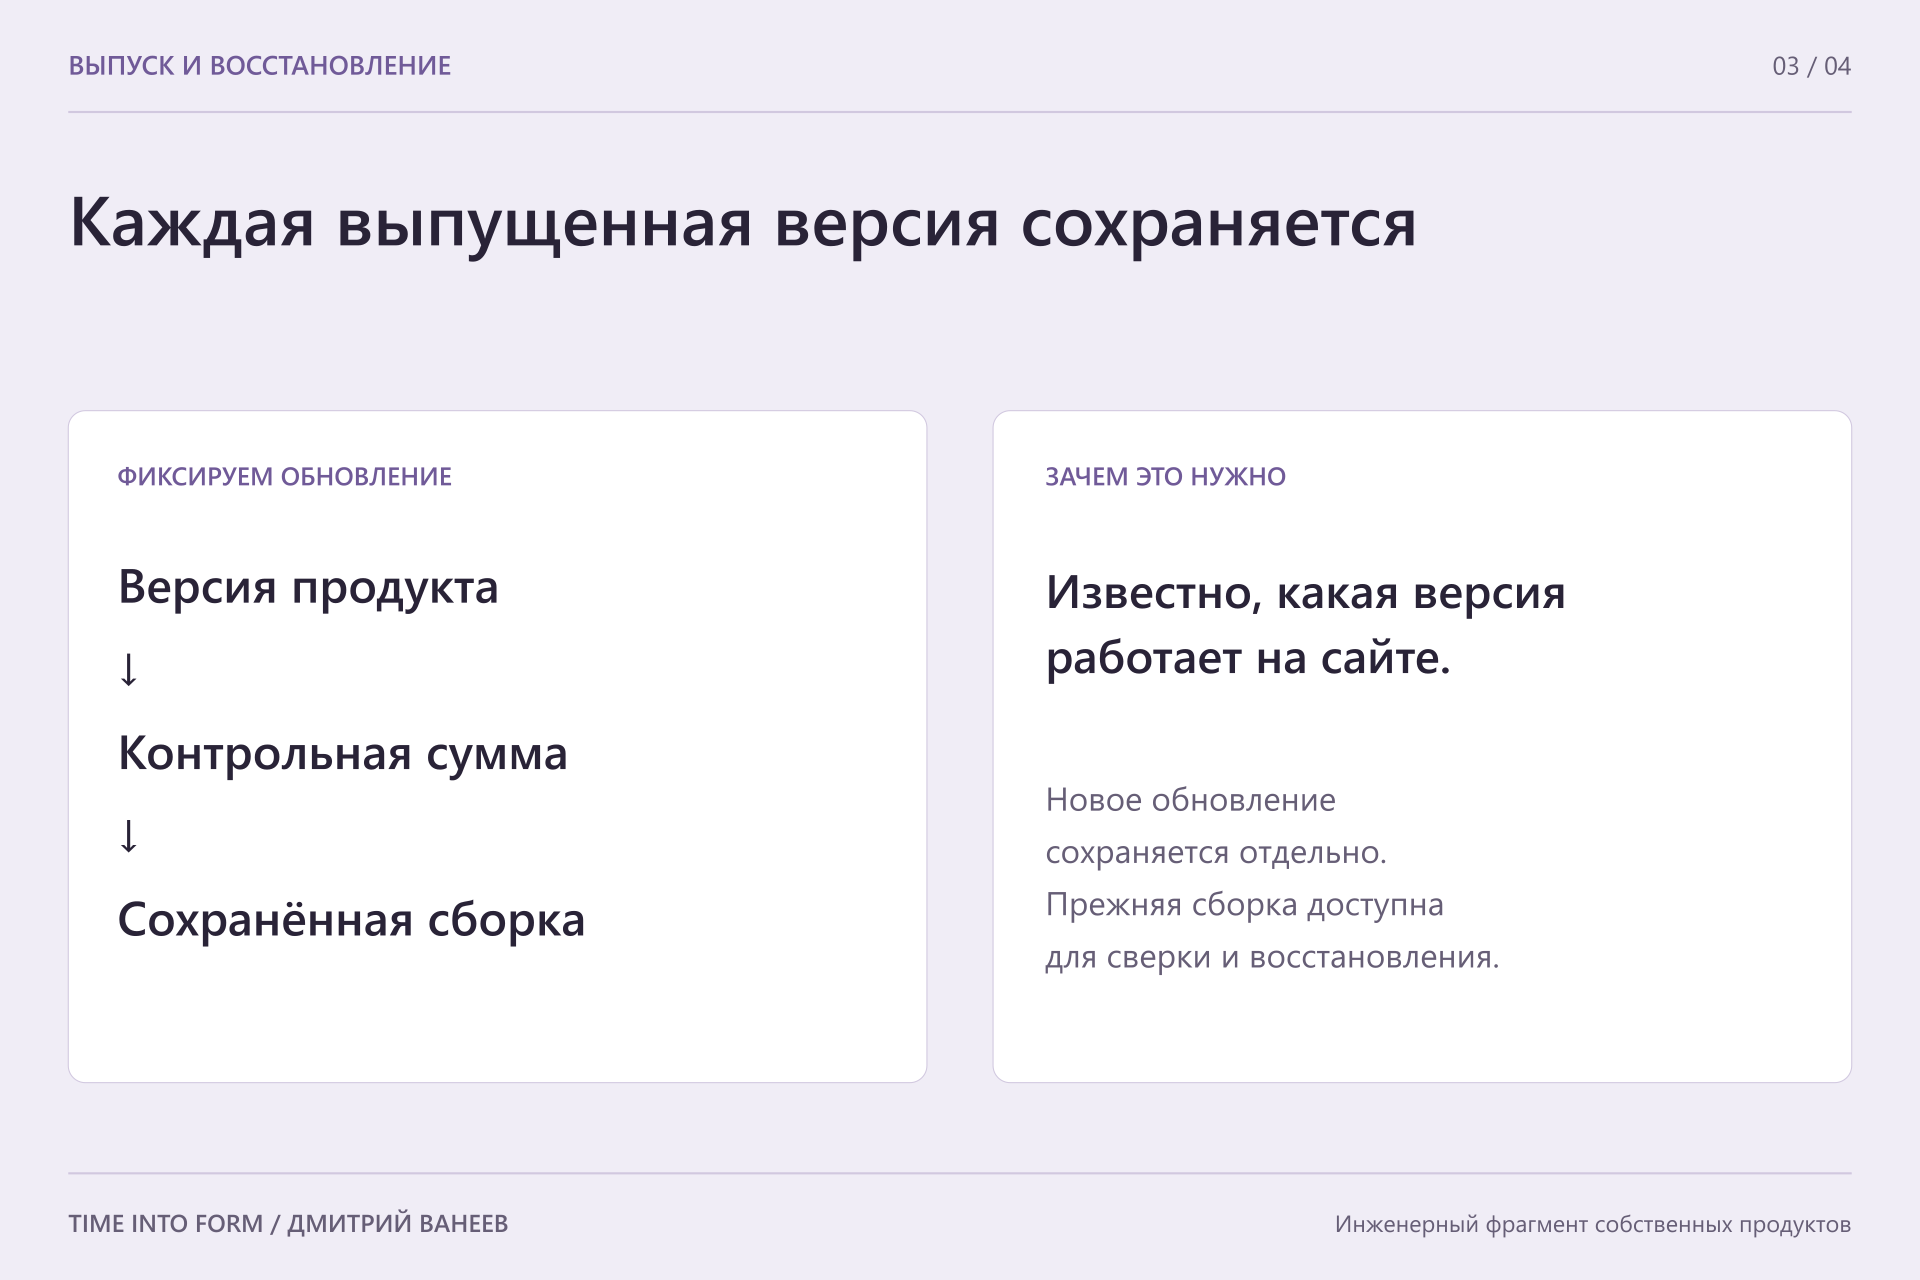
Task: Click the line "Новое обновление"
Action: (x=1191, y=800)
